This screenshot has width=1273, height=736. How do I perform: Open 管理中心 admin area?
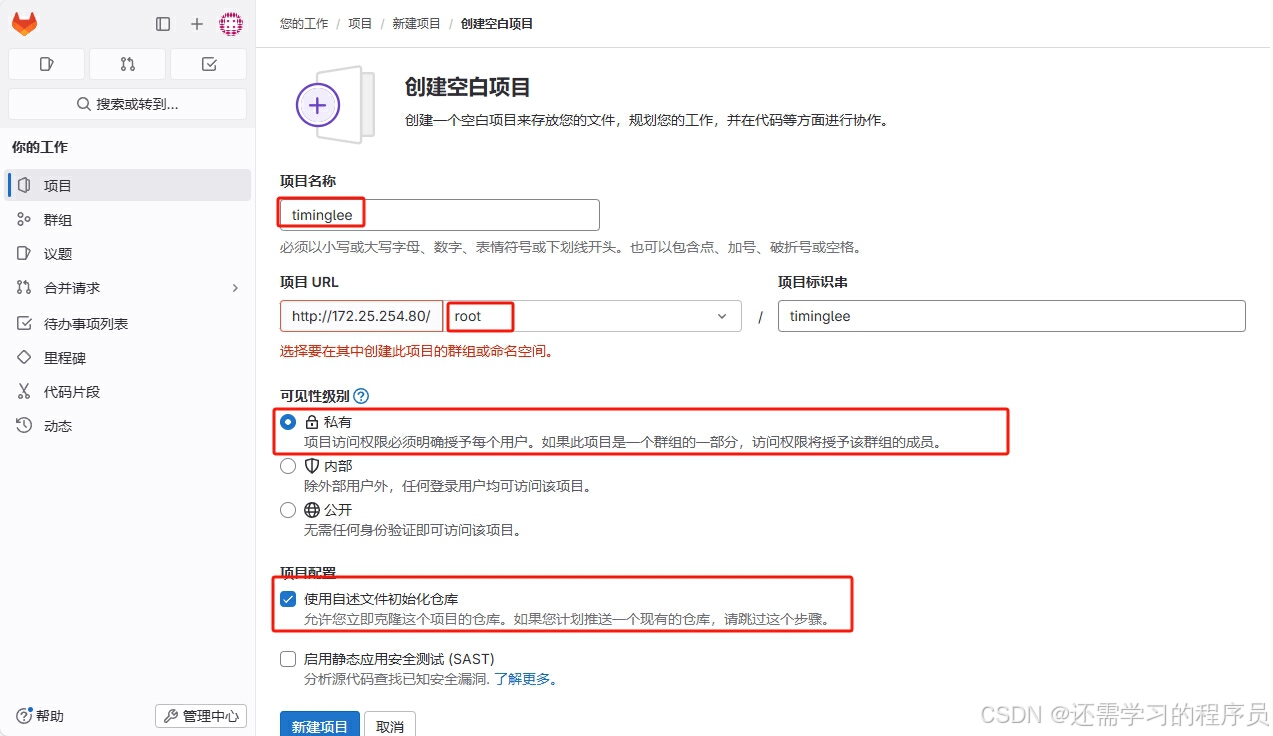(x=201, y=716)
